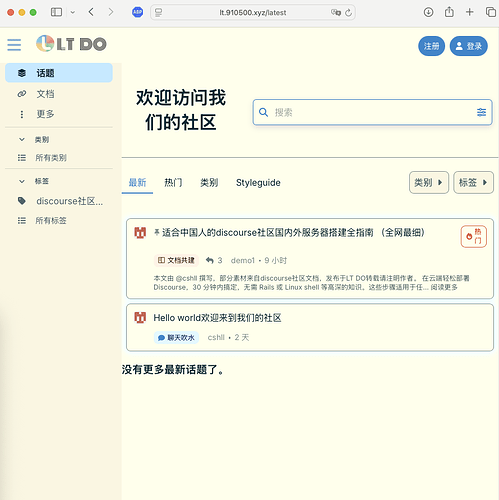Toggle the Safari sidebar button
Viewport: 499px width, 500px height.
click(56, 12)
